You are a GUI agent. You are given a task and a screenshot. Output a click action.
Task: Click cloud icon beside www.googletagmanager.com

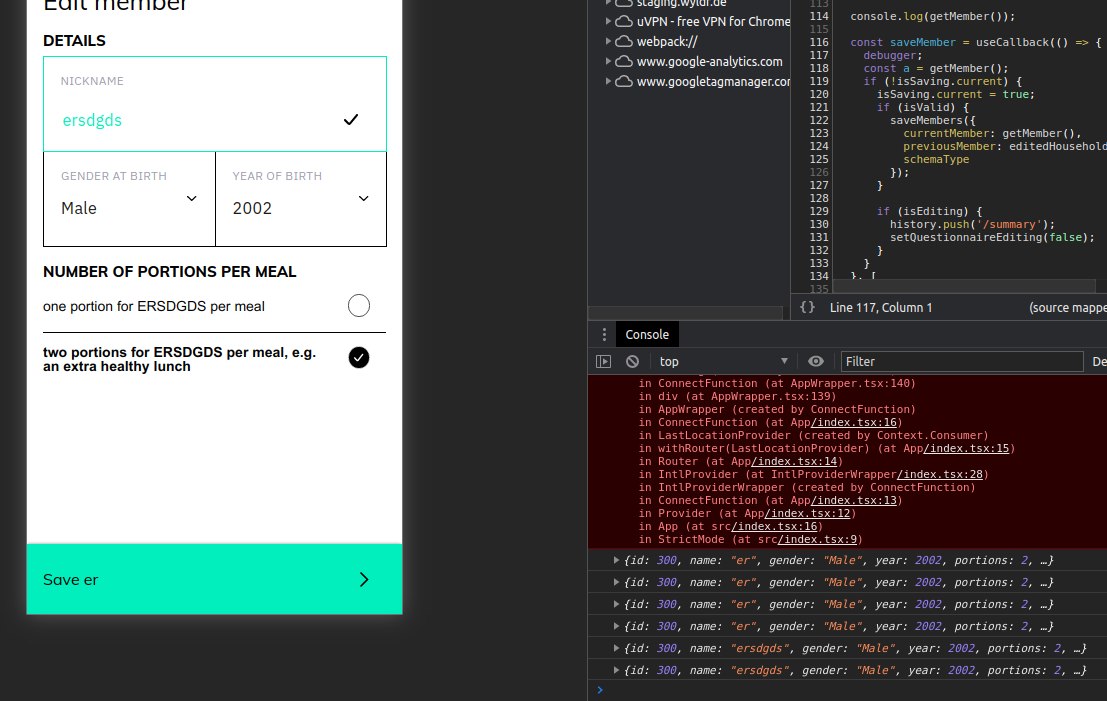pos(623,81)
